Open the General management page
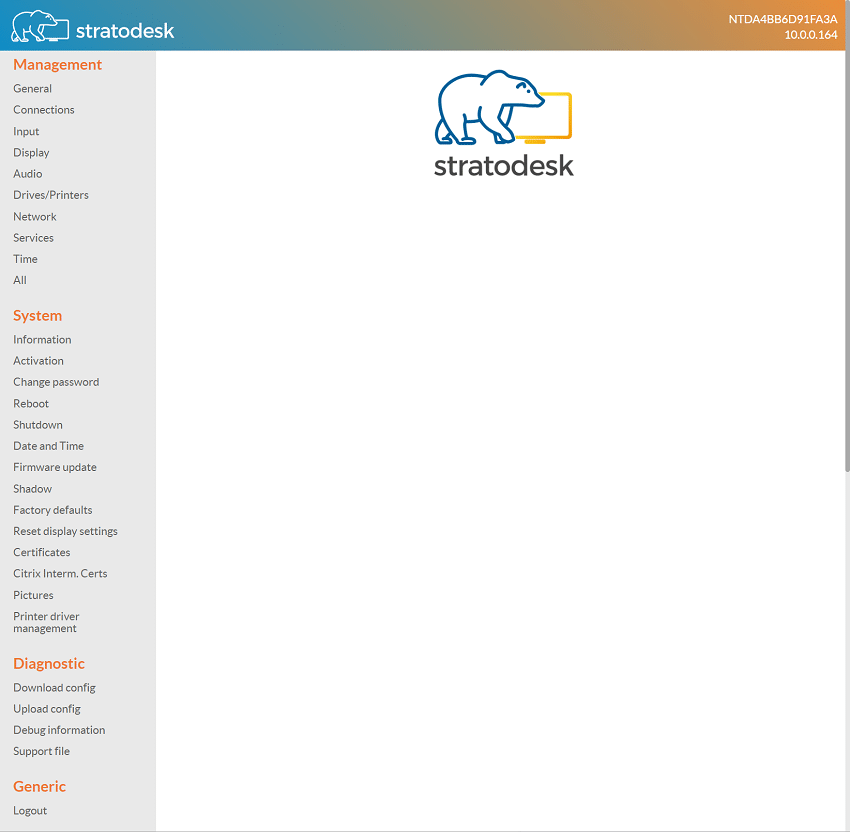 tap(33, 88)
